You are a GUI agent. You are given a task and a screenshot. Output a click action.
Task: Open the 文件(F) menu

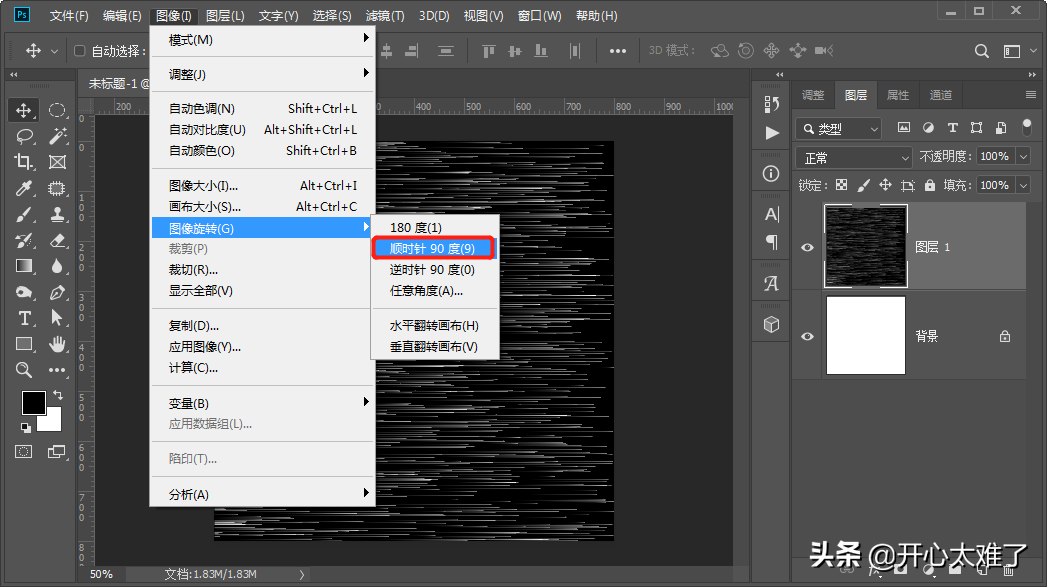pyautogui.click(x=69, y=15)
